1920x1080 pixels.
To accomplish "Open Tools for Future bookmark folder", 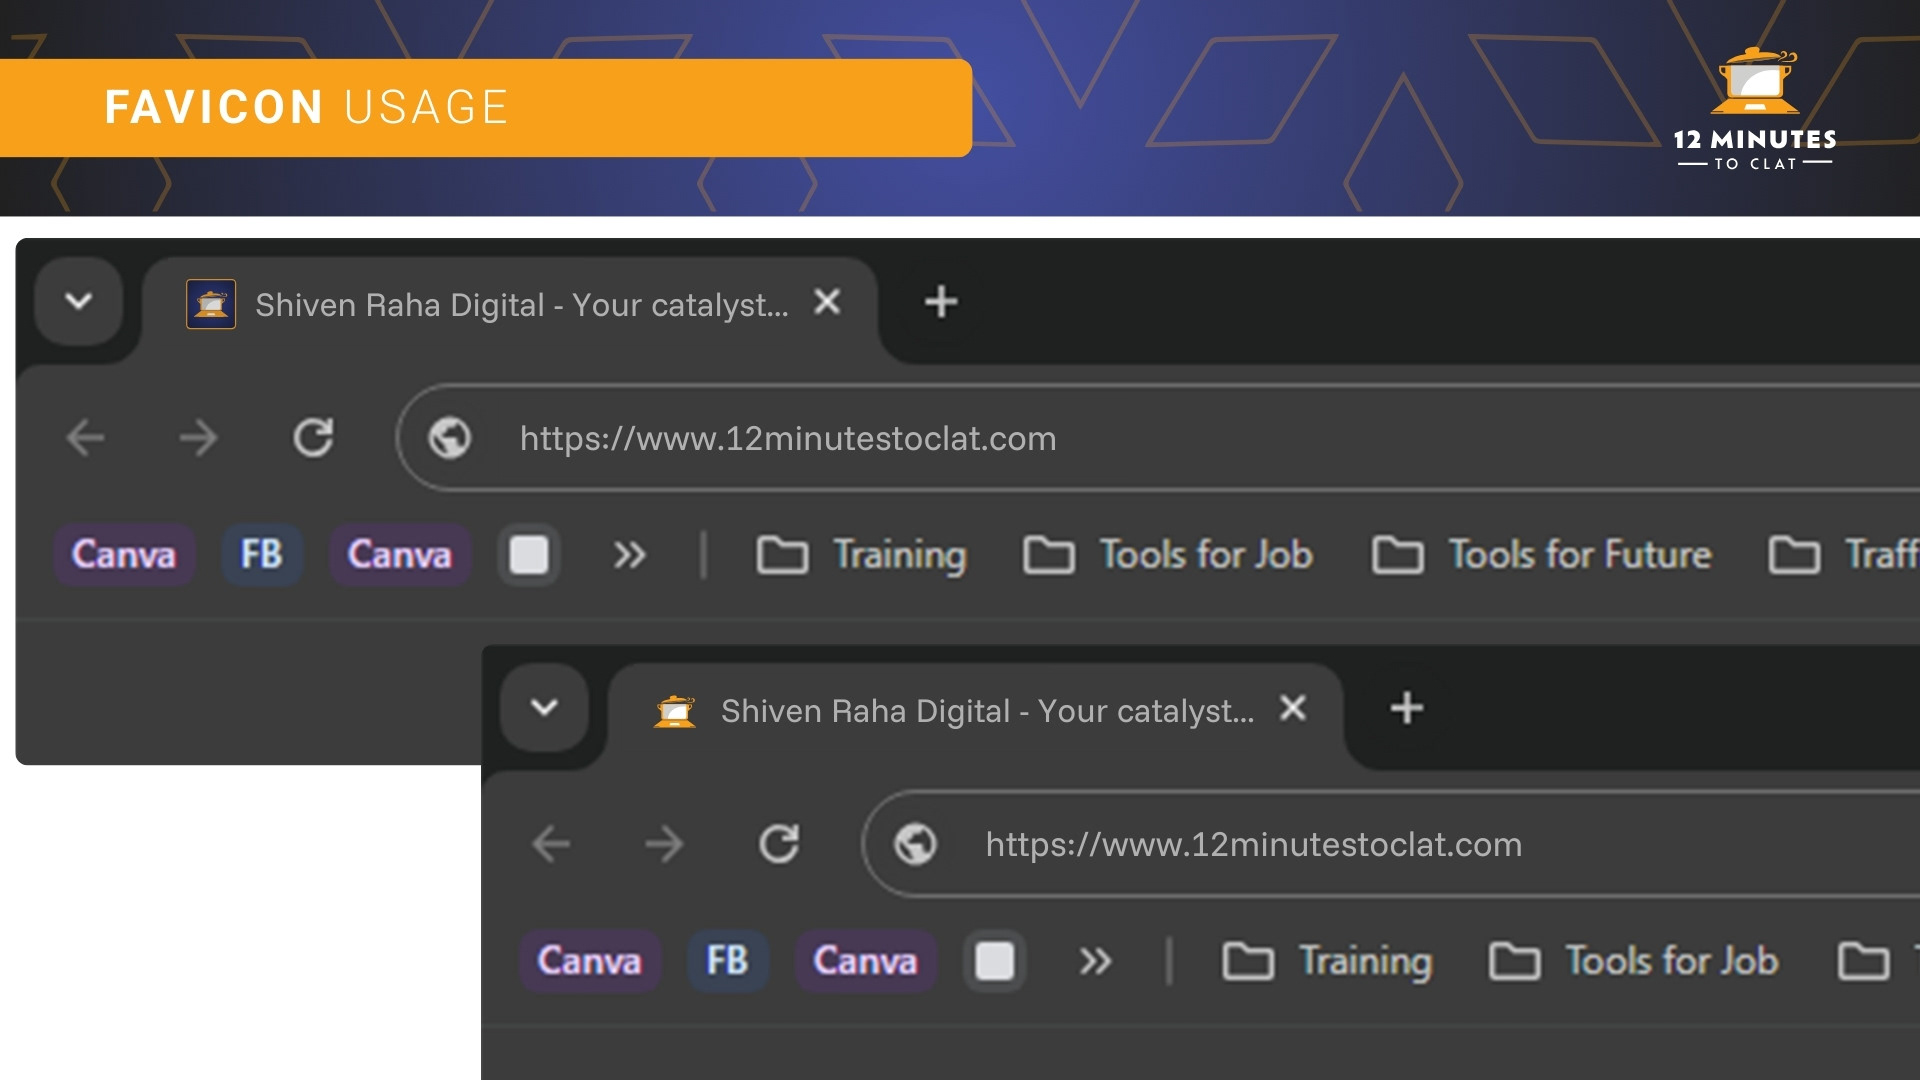I will point(1541,555).
